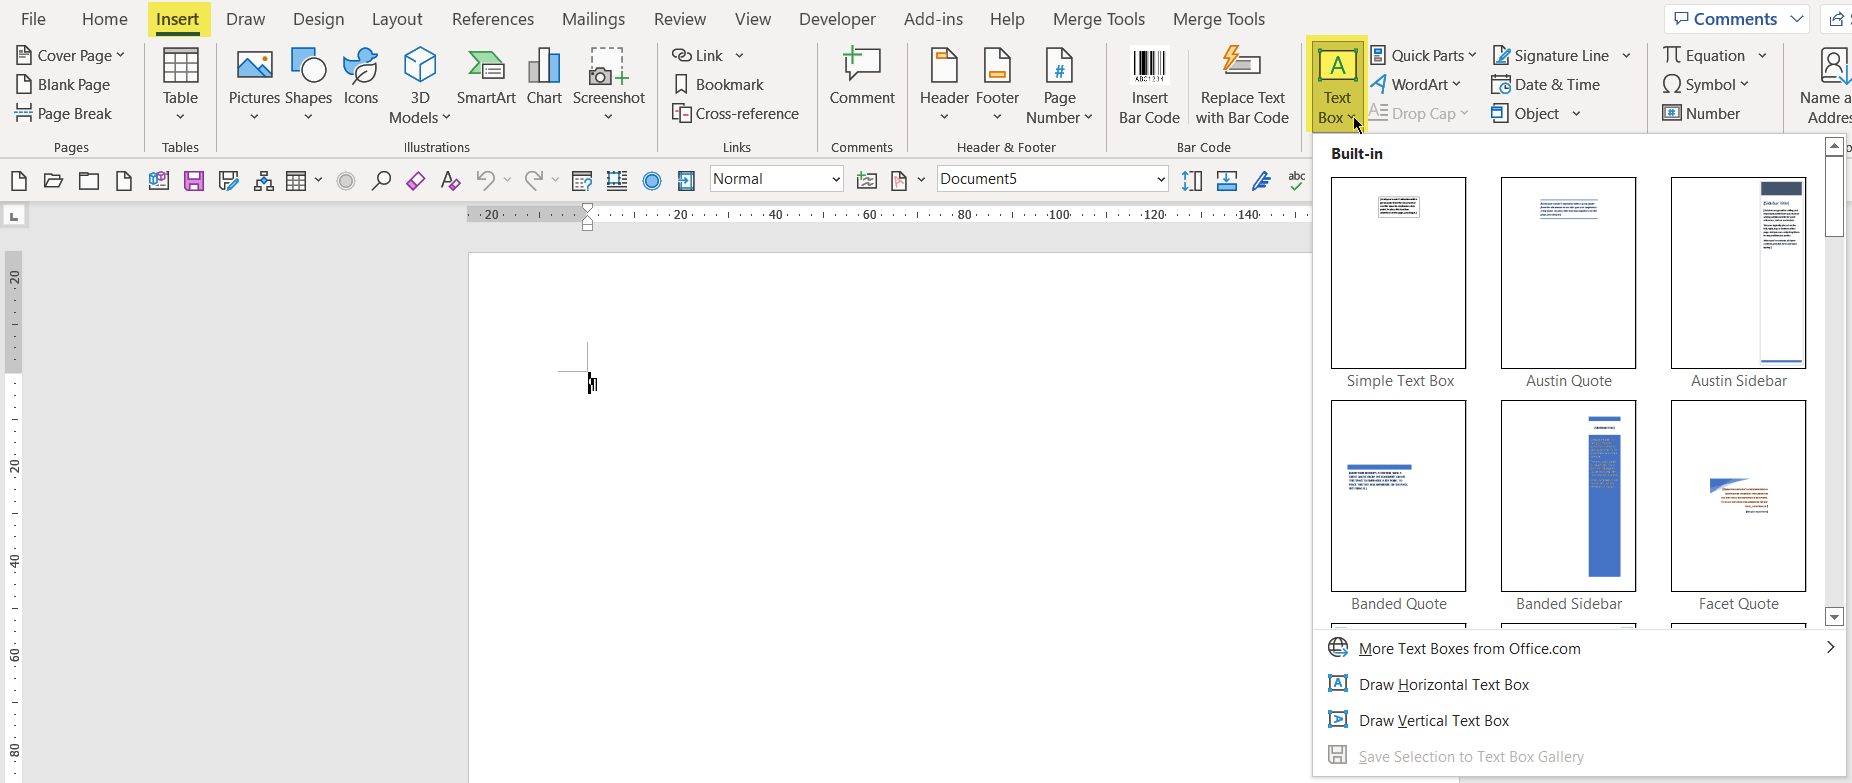Click the org chart icon in quick toolbar
This screenshot has width=1852, height=783.
coord(264,181)
